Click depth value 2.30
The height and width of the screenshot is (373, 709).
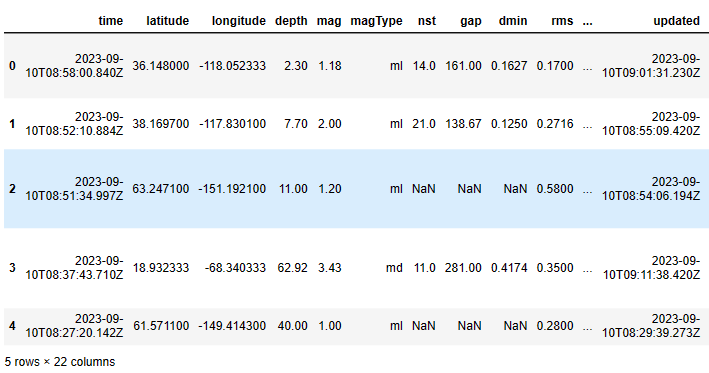(x=296, y=66)
